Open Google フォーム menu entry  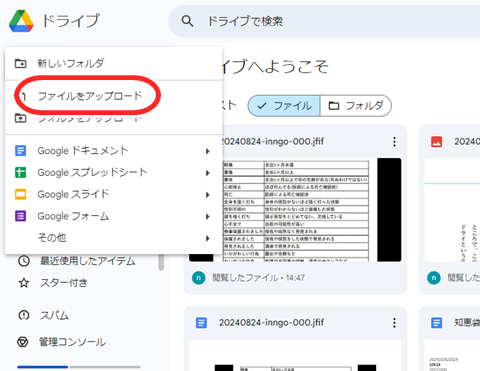tap(114, 216)
